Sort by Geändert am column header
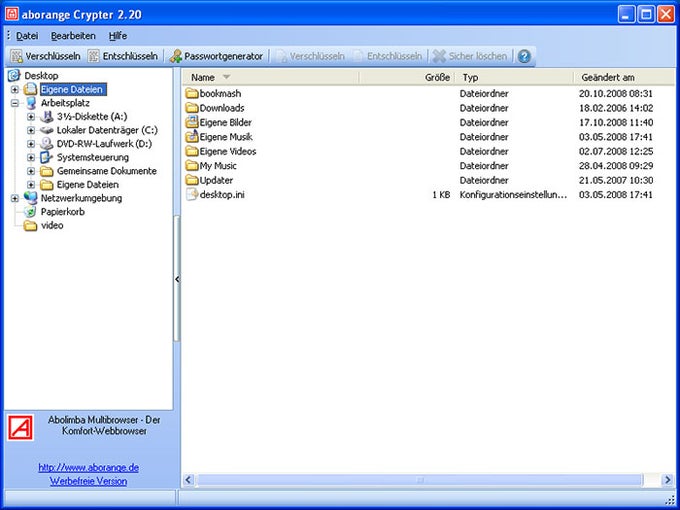Image resolution: width=680 pixels, height=510 pixels. coord(624,78)
